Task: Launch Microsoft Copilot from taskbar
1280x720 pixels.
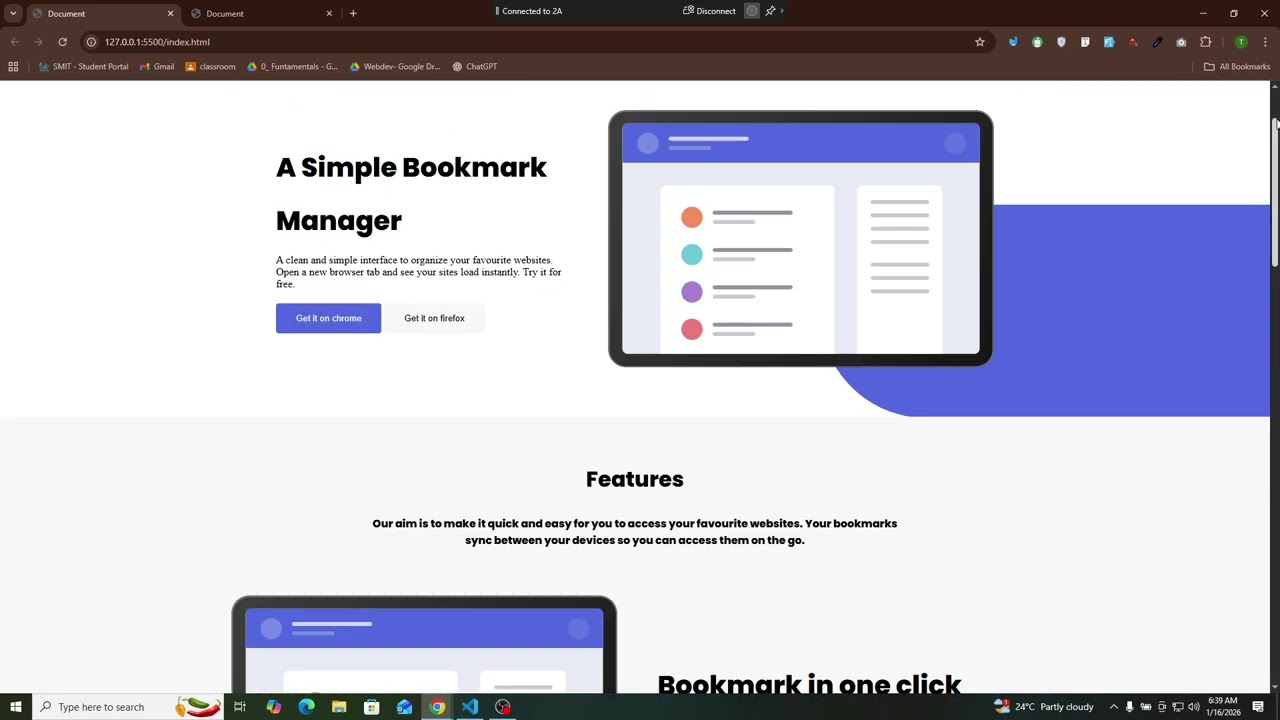Action: [x=273, y=707]
